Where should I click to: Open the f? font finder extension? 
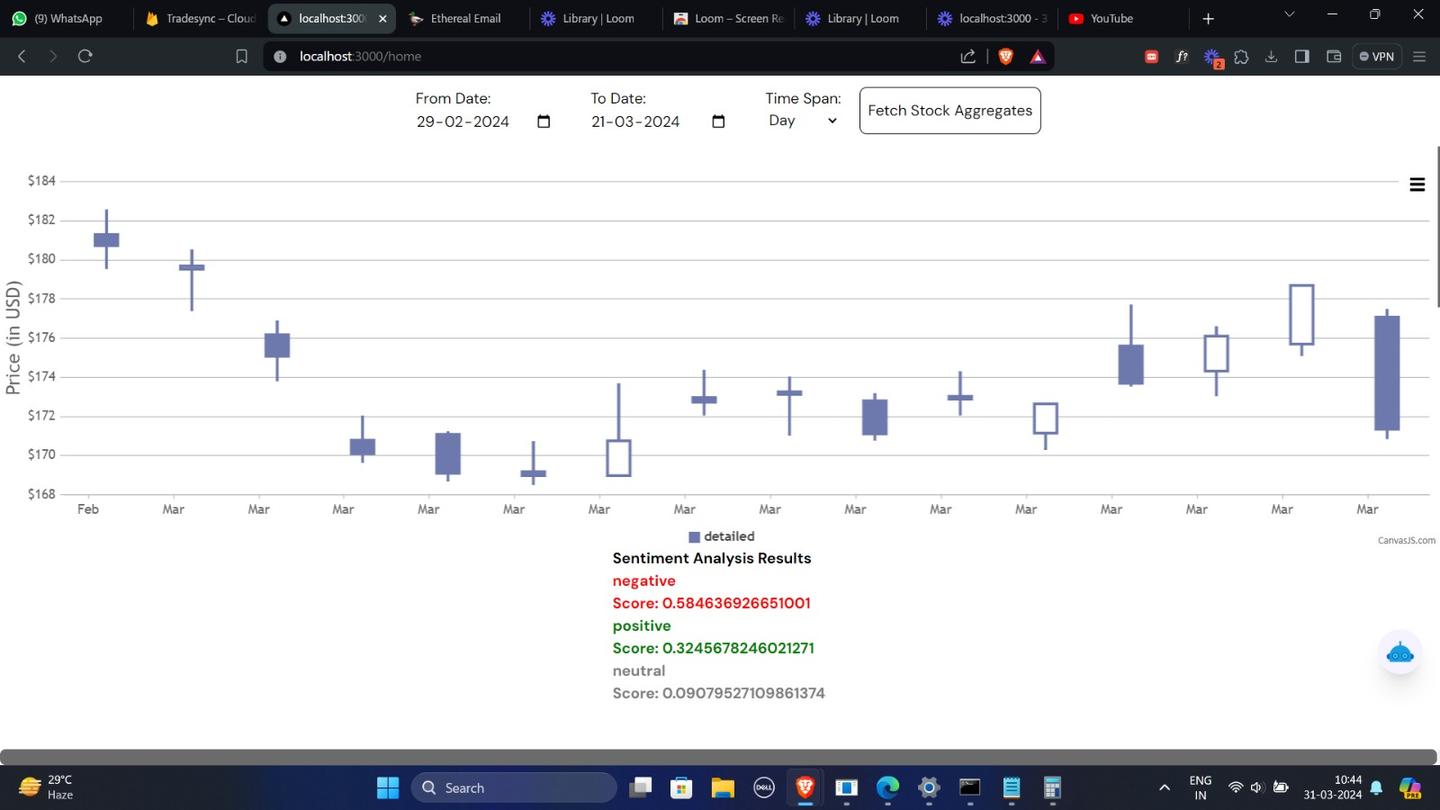click(1181, 57)
